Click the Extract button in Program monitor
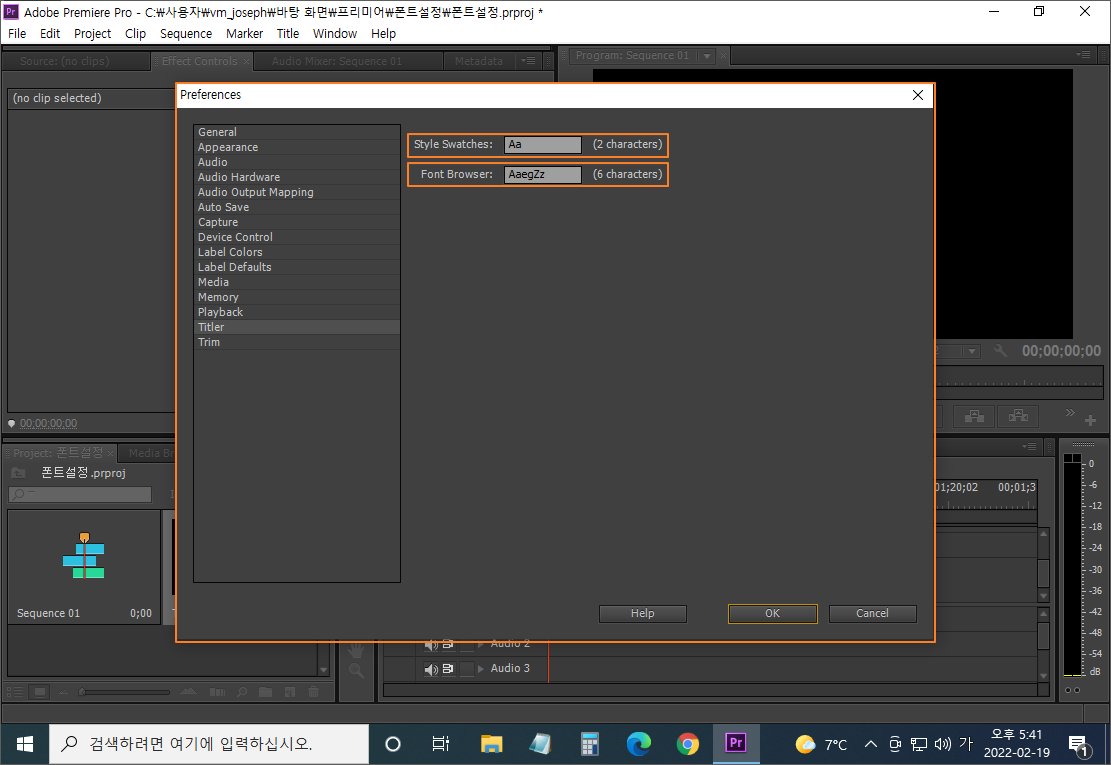Viewport: 1111px width, 765px height. 1018,416
